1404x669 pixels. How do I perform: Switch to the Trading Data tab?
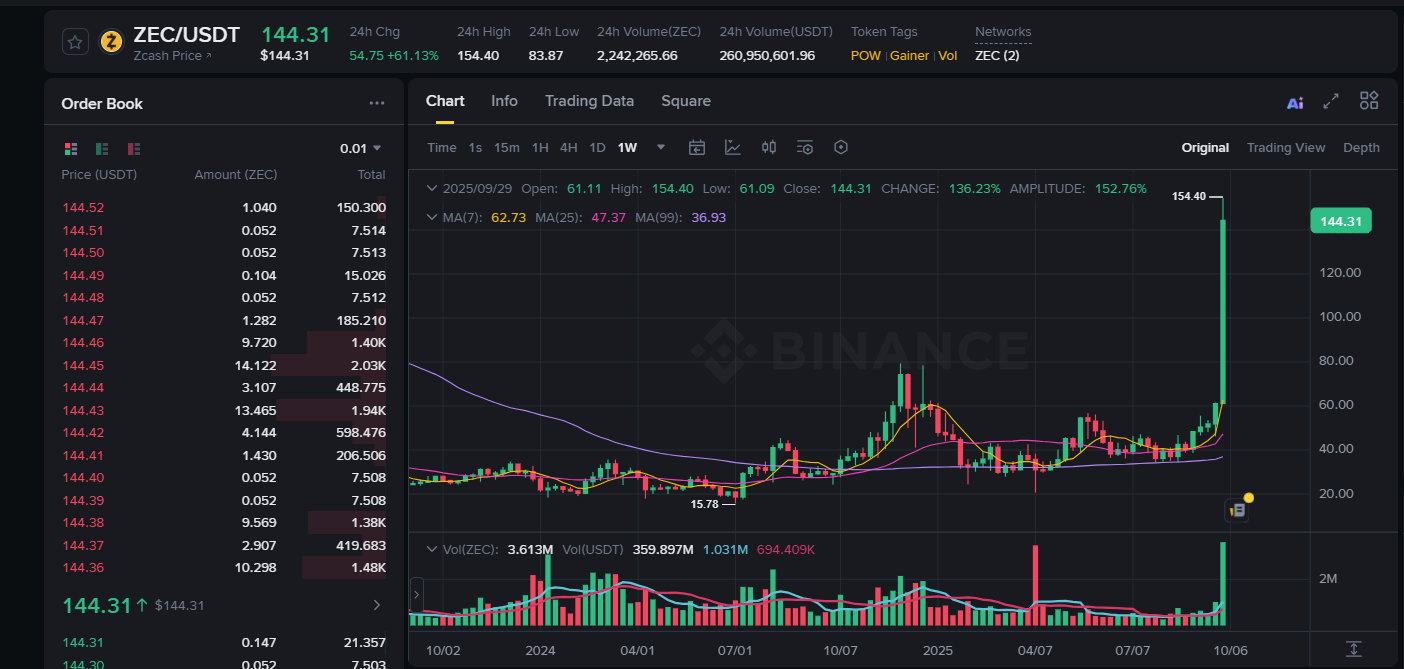click(x=589, y=101)
